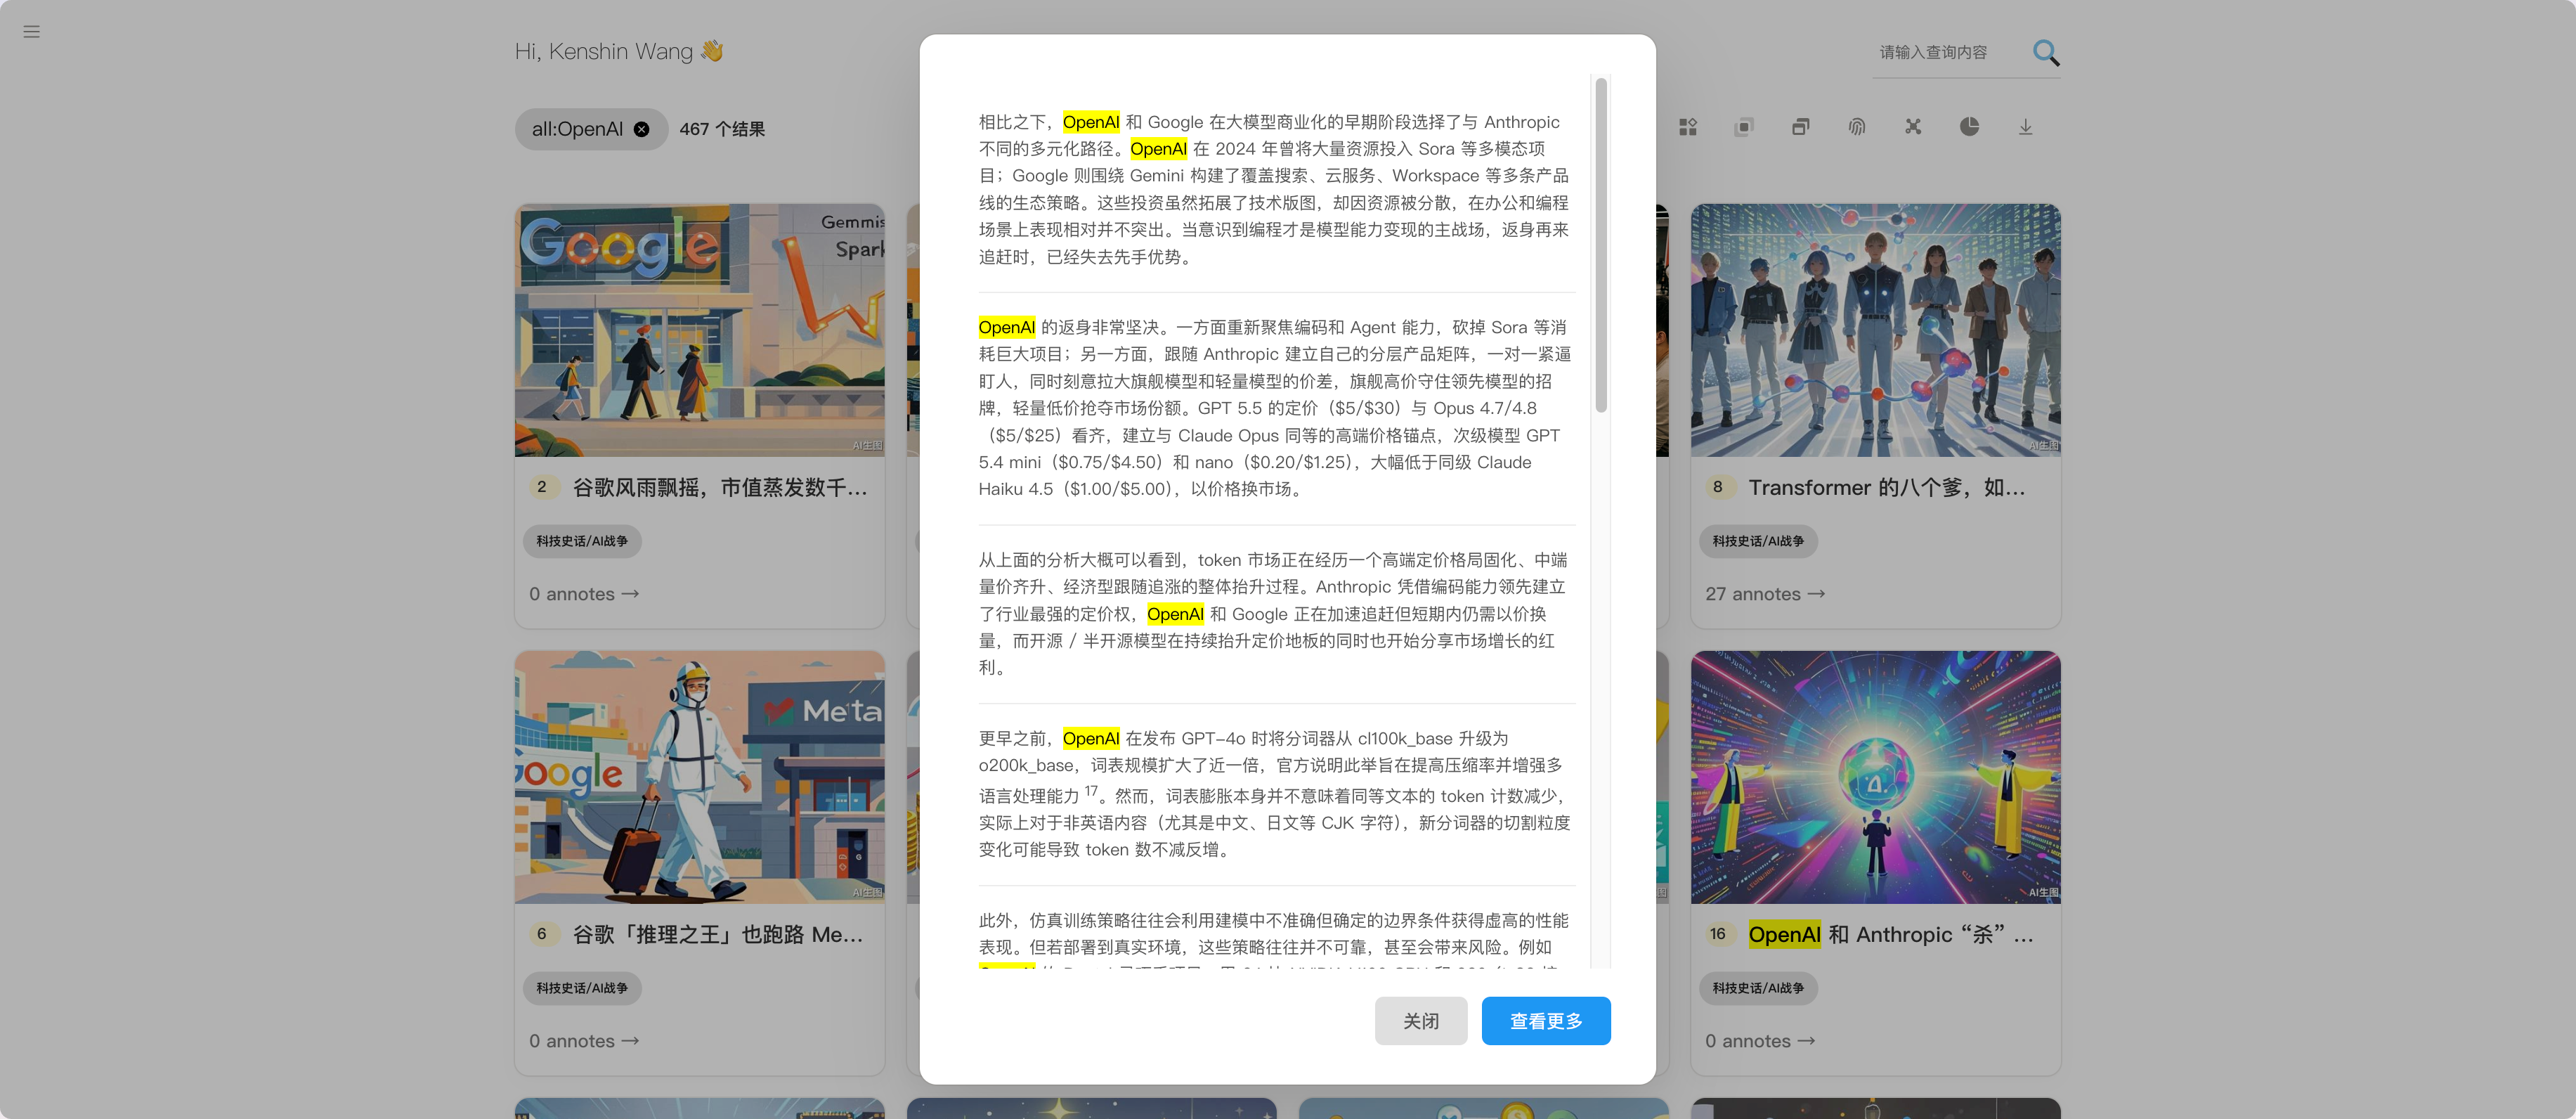
Task: Click the overlapping squares icon
Action: point(1744,127)
